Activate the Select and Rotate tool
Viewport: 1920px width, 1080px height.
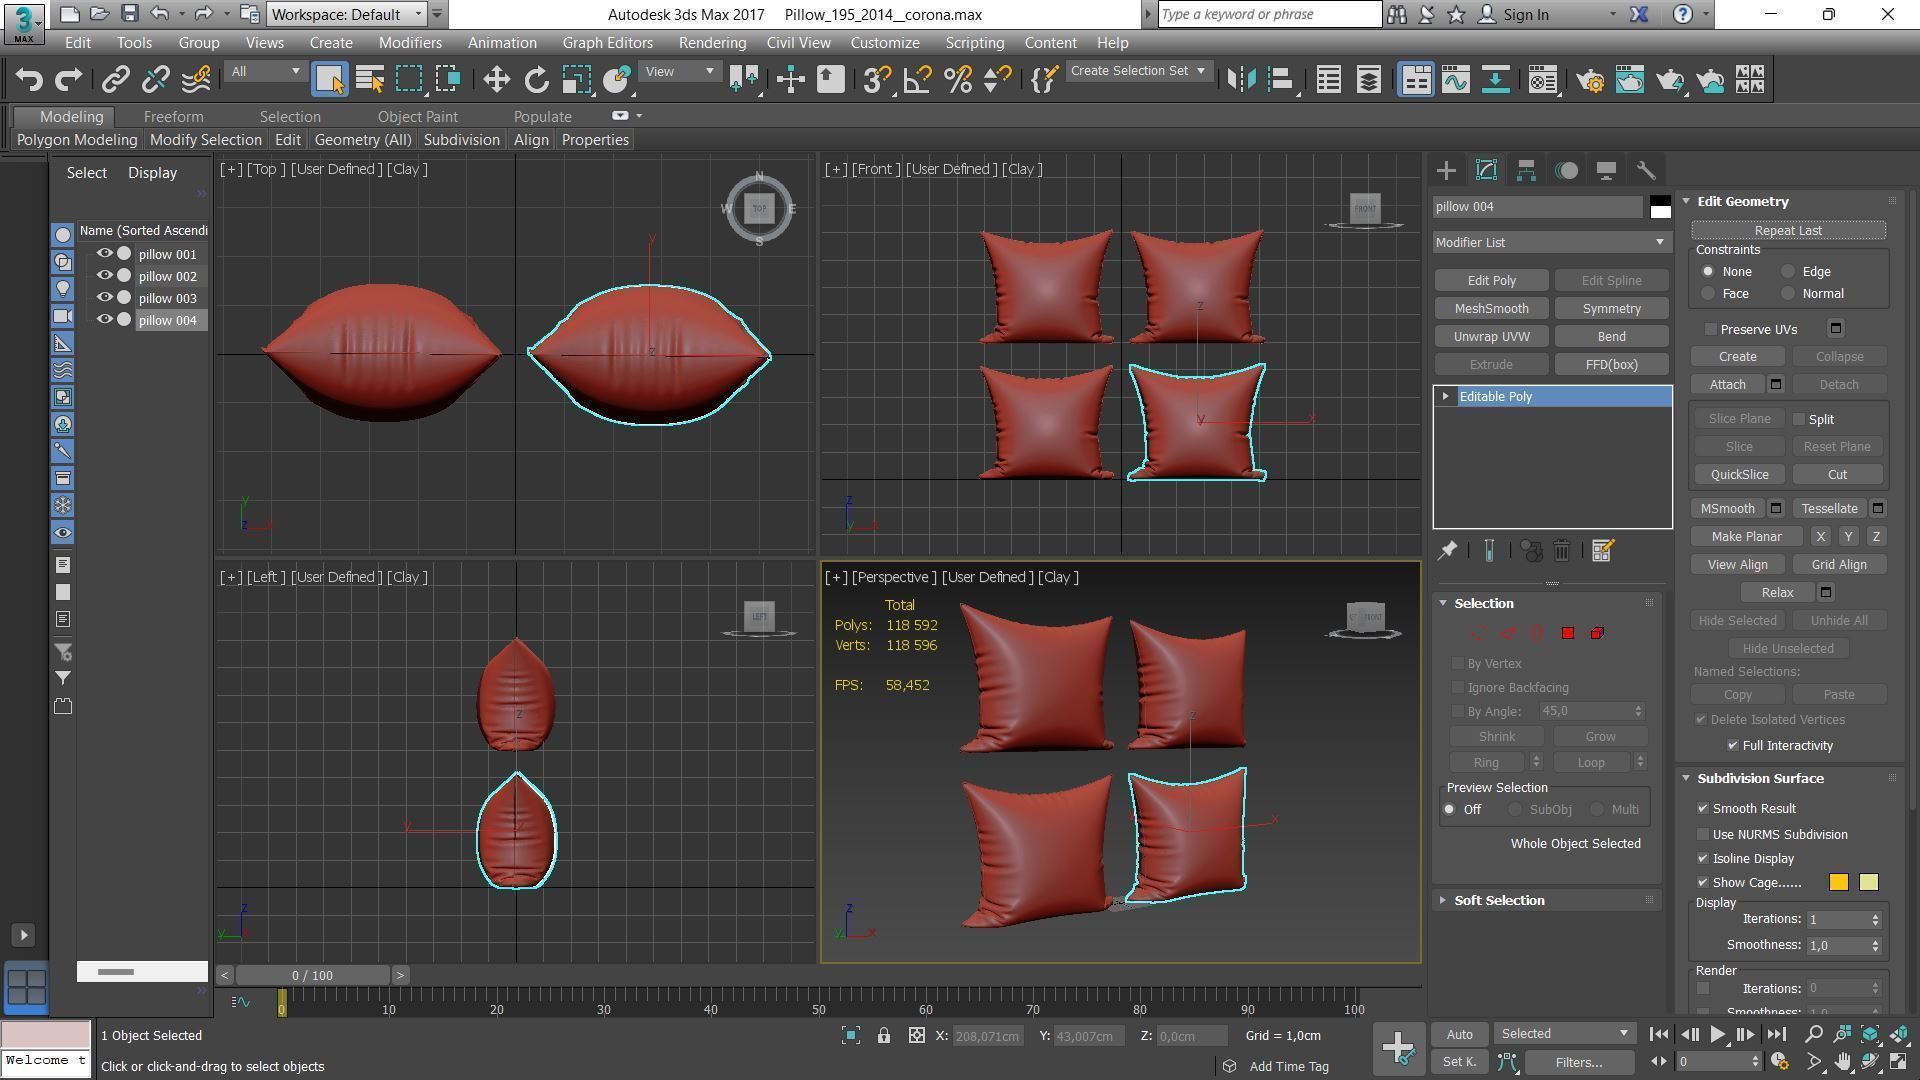(x=536, y=80)
